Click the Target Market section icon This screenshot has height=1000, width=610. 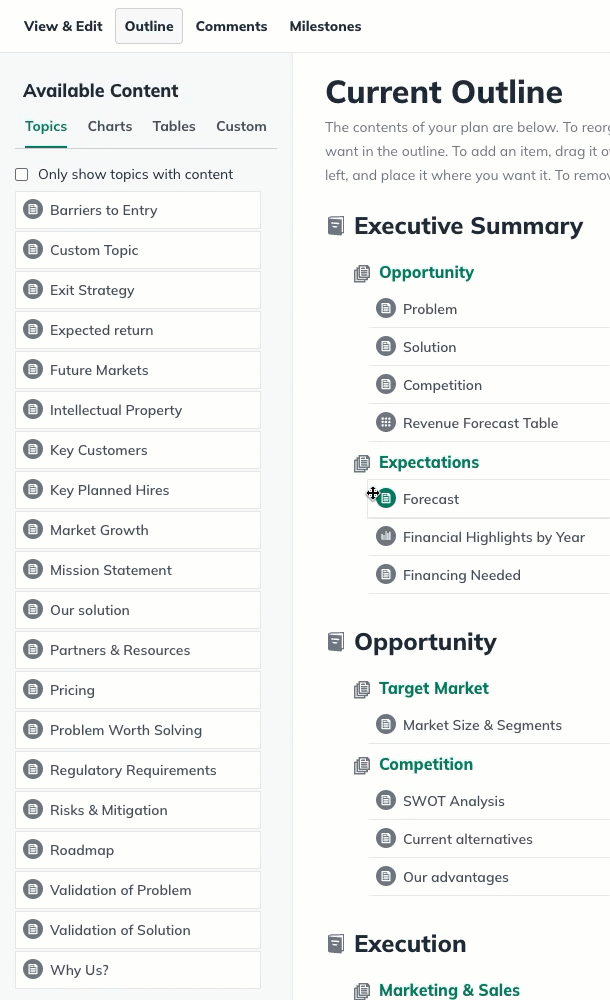point(362,689)
